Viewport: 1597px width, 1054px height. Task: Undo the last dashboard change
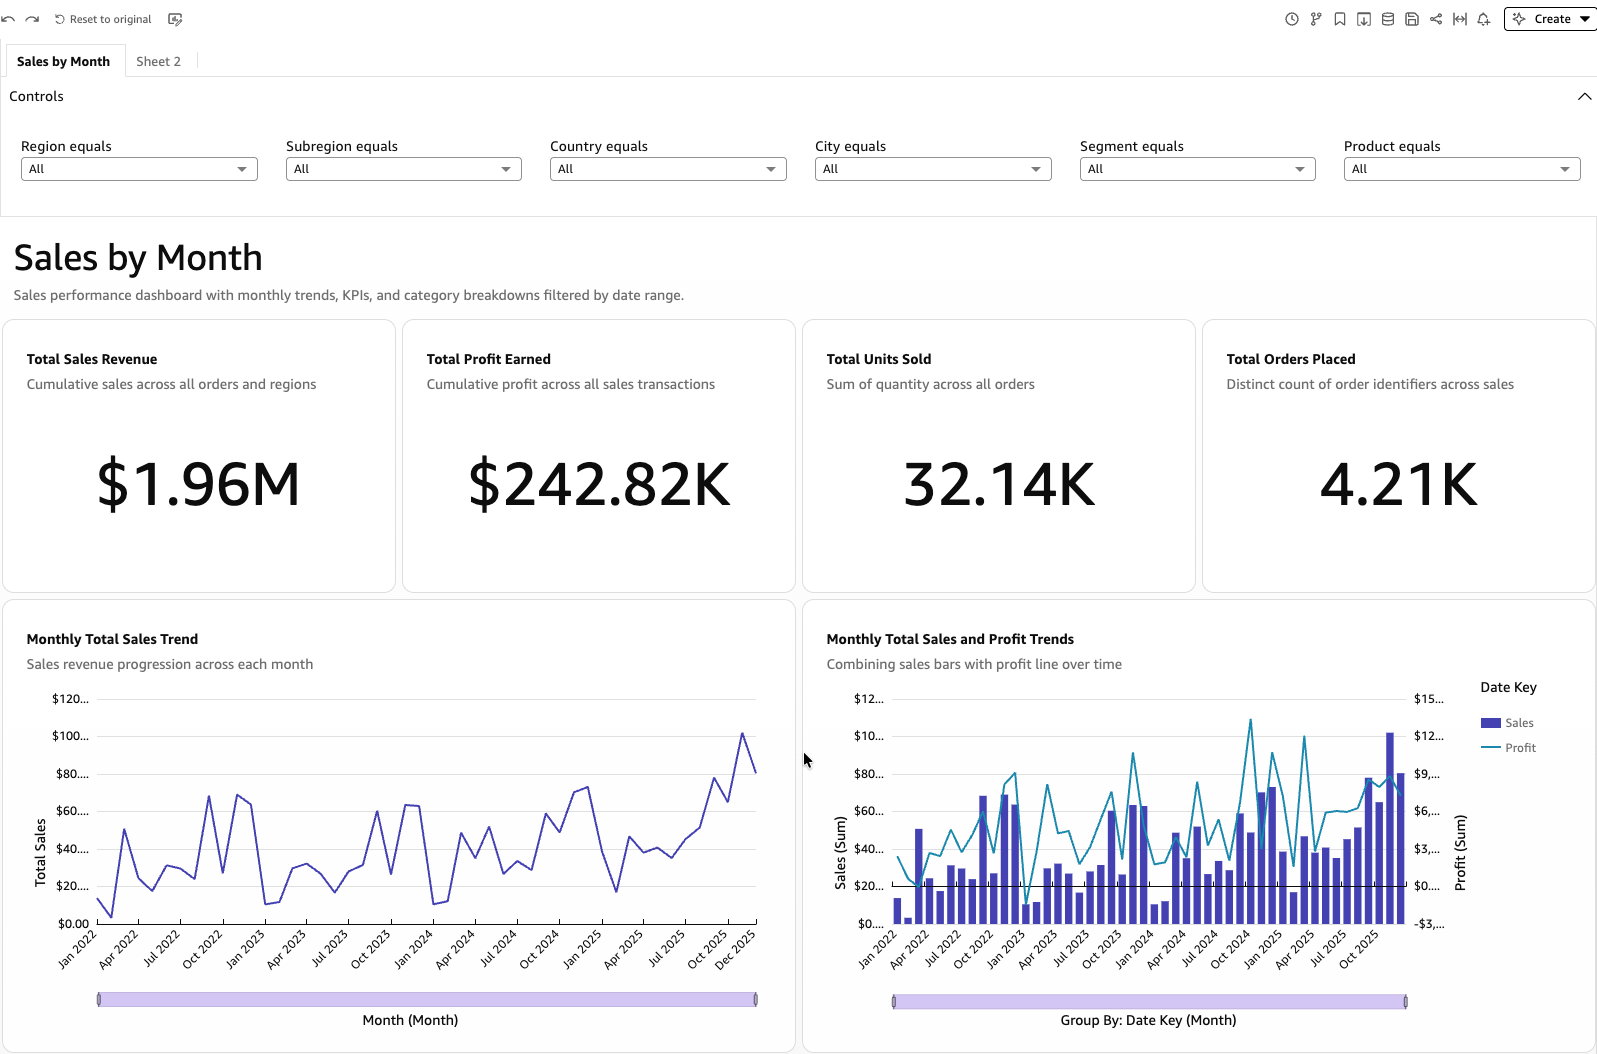(x=9, y=19)
